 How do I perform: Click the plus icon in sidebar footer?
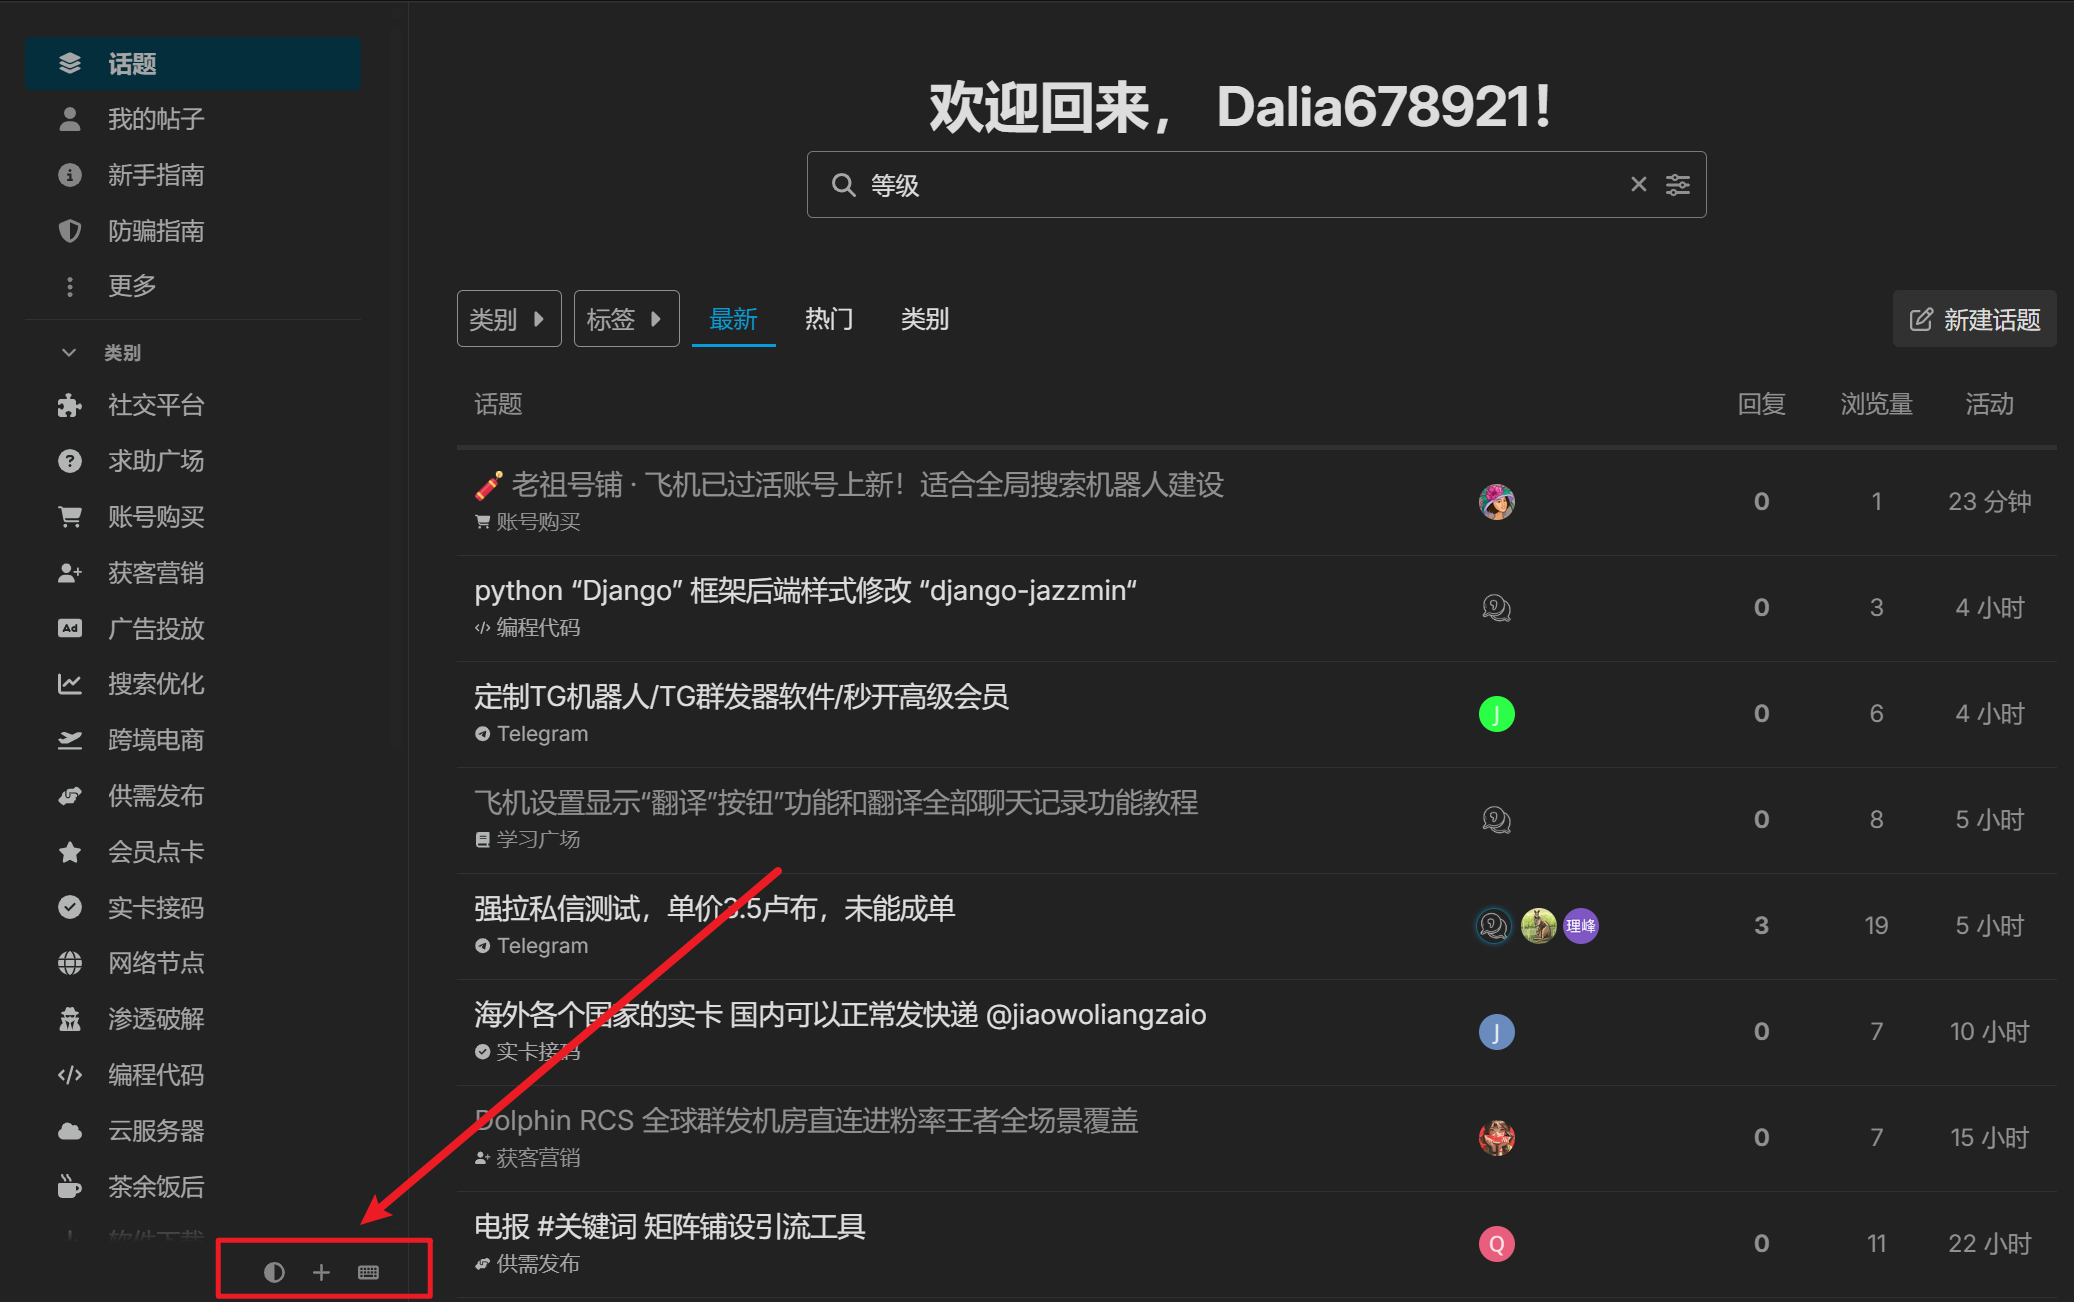coord(321,1272)
